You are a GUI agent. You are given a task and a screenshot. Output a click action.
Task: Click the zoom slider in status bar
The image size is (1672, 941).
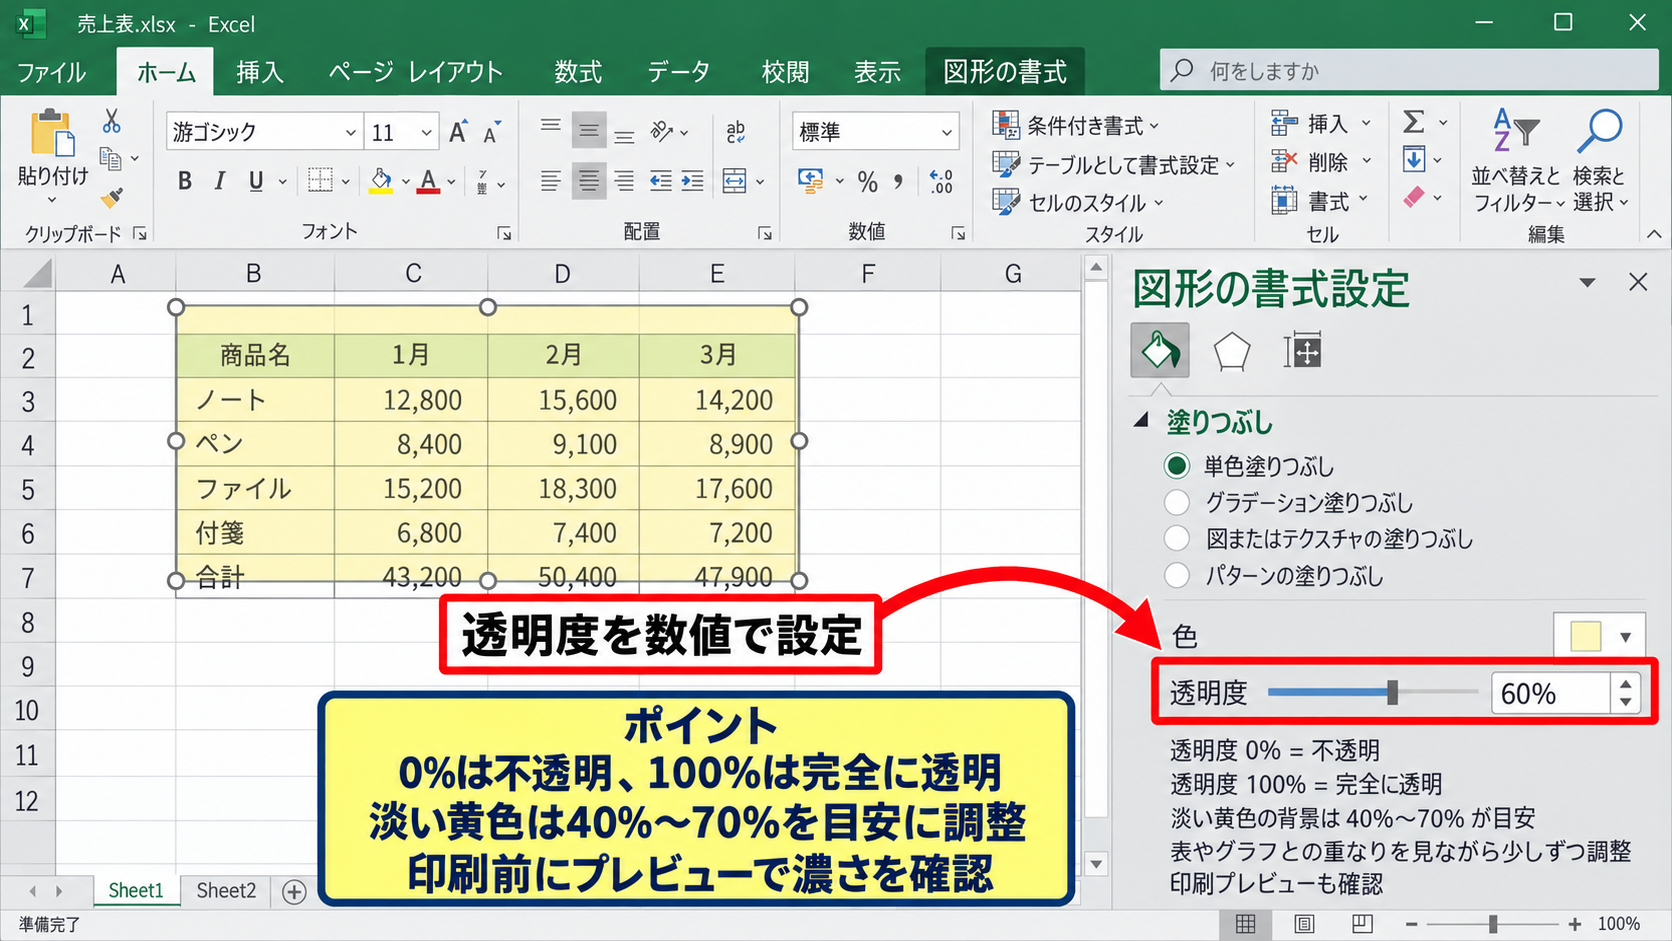[1493, 924]
